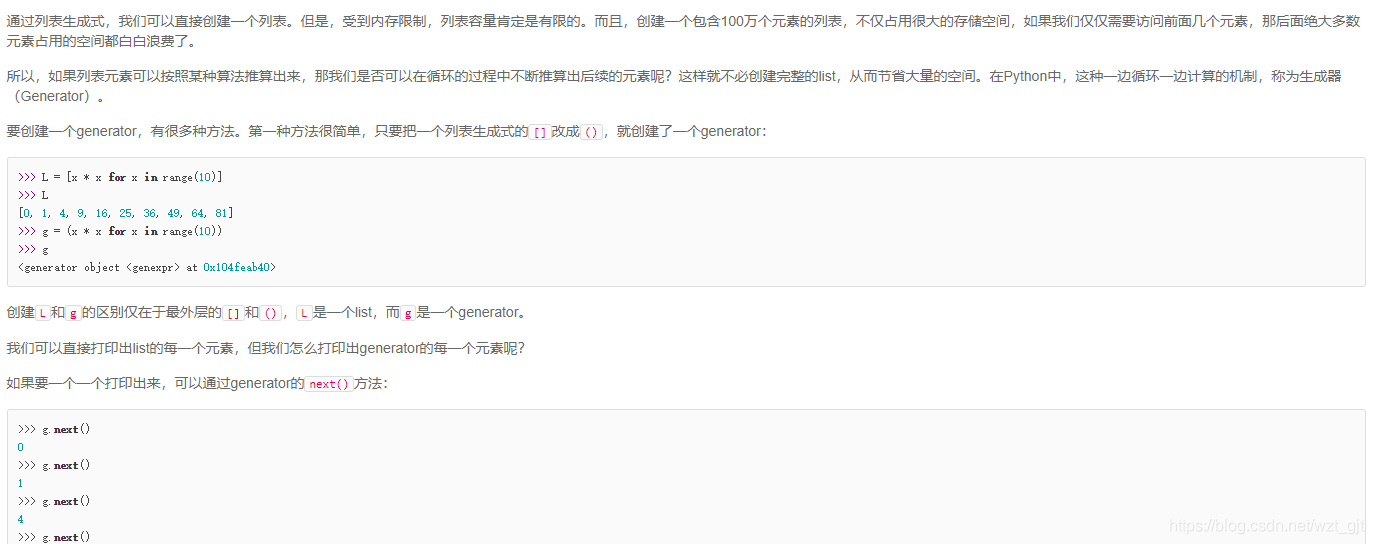The height and width of the screenshot is (544, 1374).
Task: Click the blog.csdn.net watermark URL
Action: (1266, 526)
